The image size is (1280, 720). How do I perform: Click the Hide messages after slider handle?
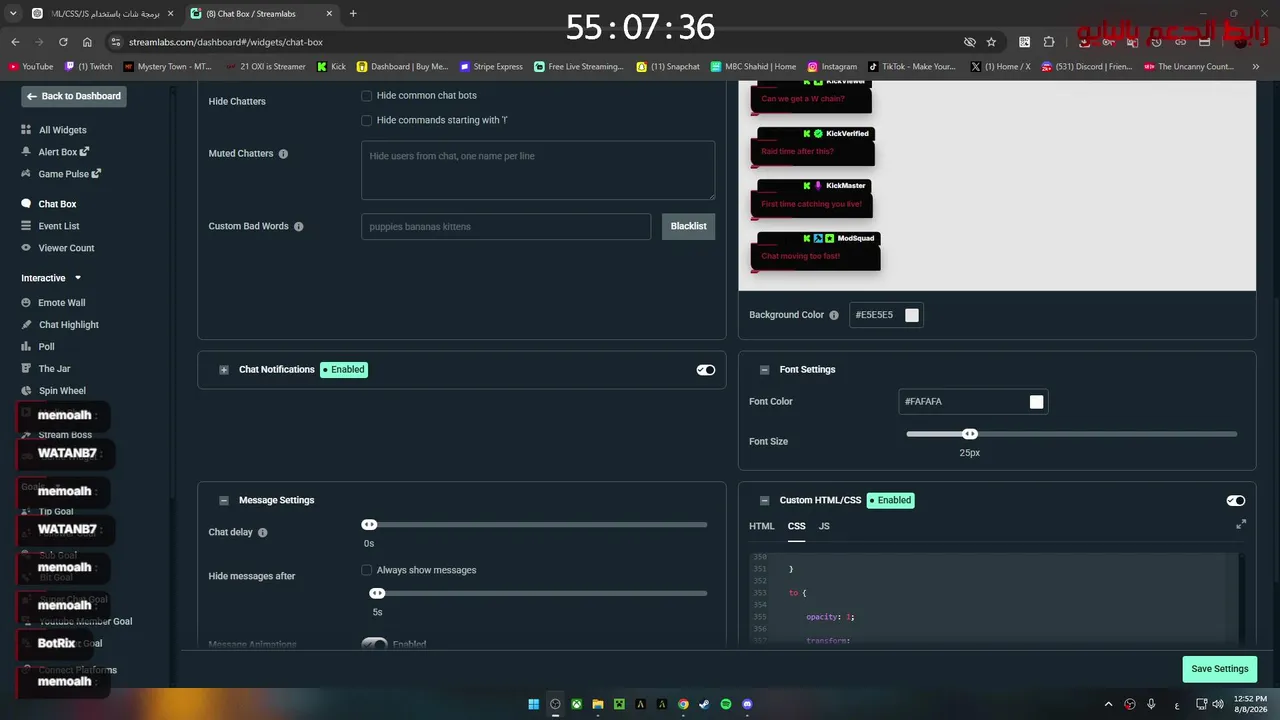[377, 593]
